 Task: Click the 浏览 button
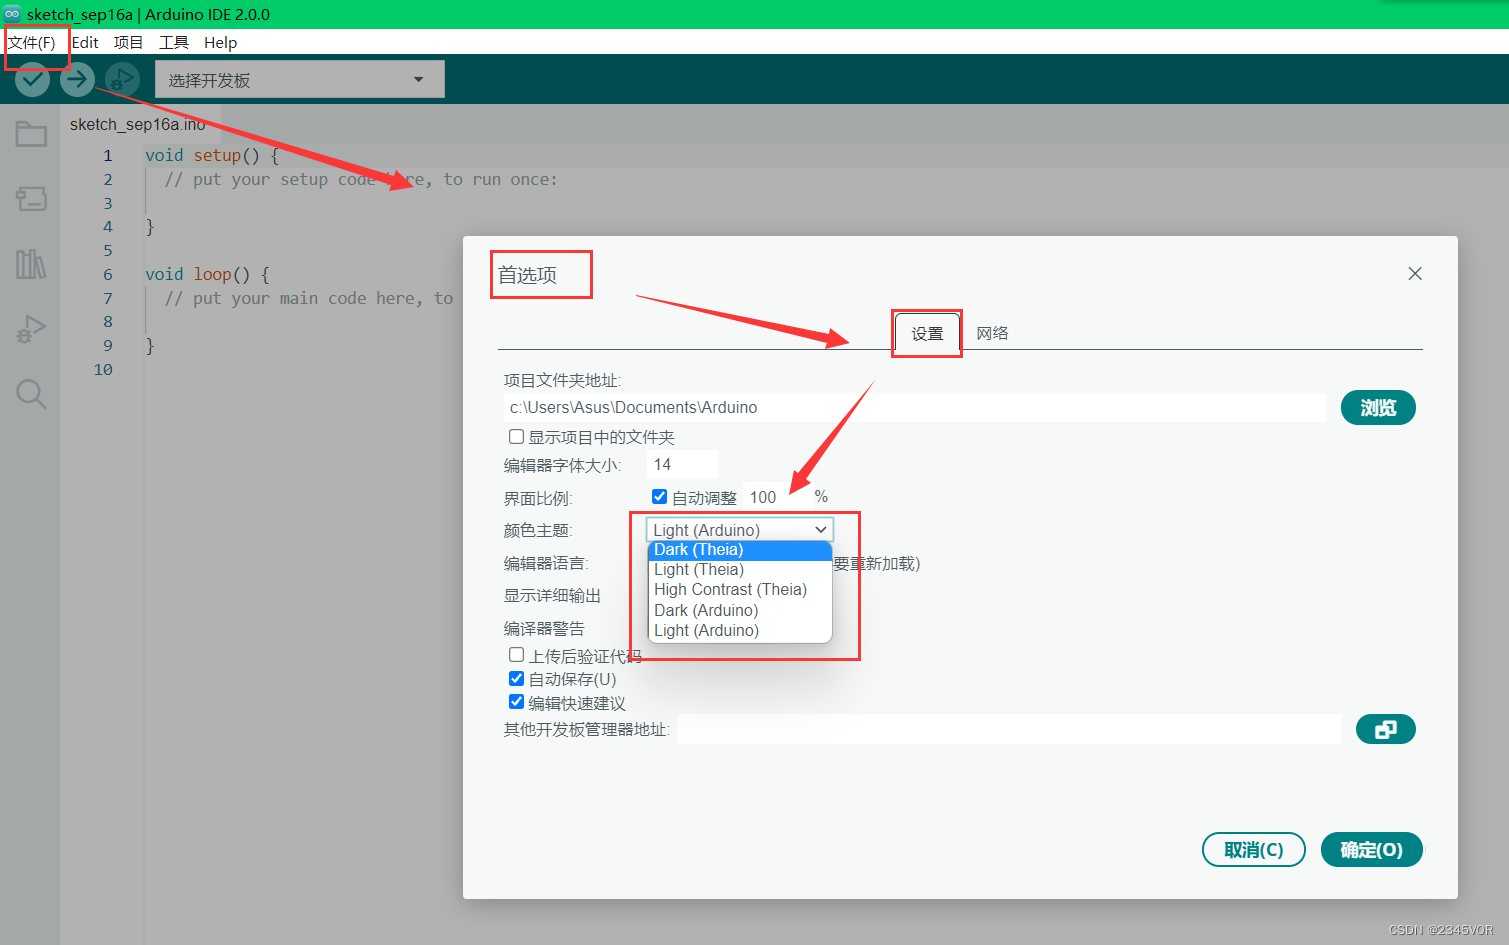tap(1377, 407)
